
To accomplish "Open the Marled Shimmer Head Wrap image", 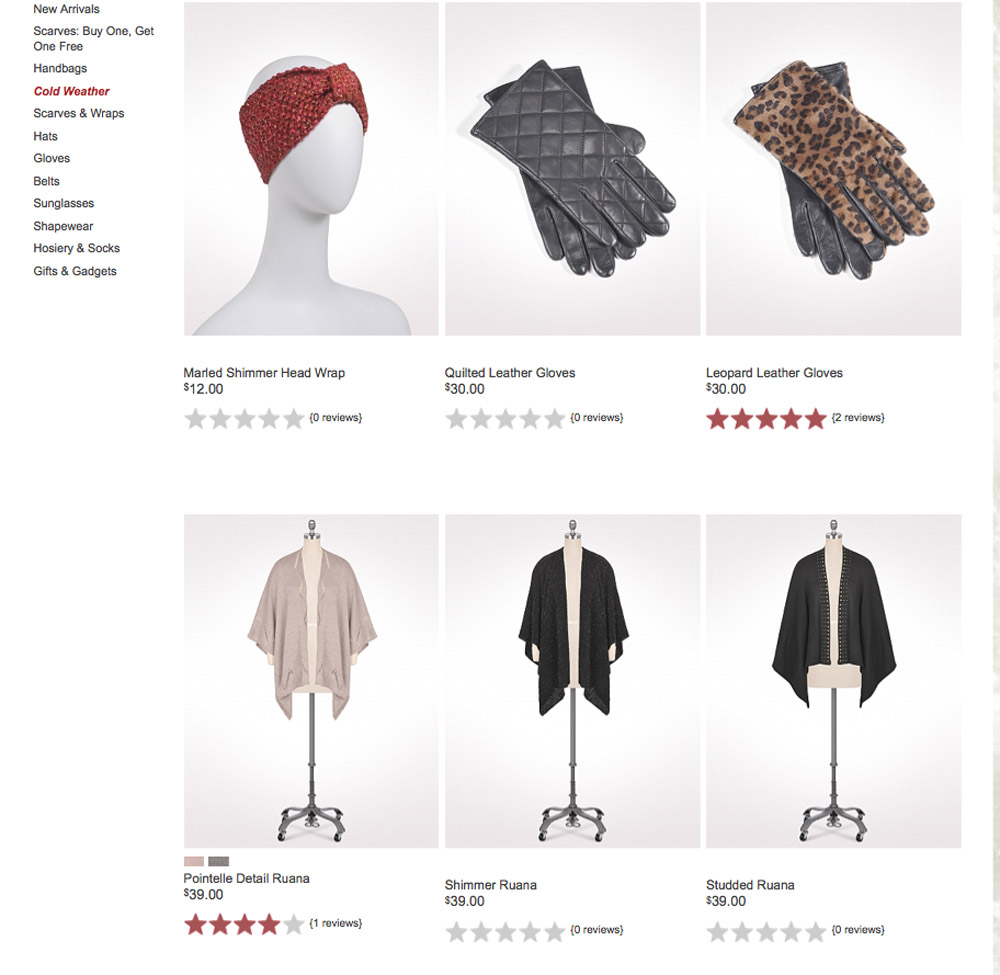I will pyautogui.click(x=311, y=169).
